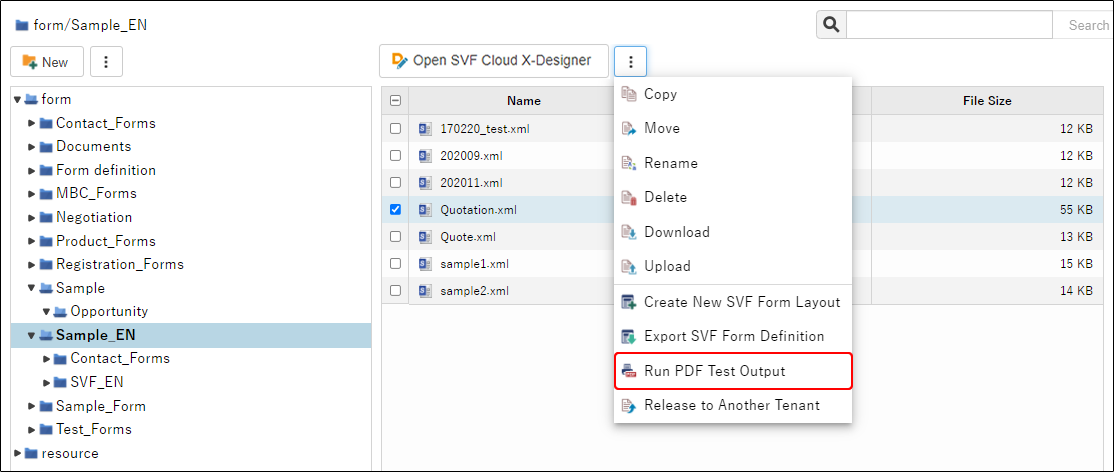Expand the Sample_Form folder arrow

click(32, 407)
